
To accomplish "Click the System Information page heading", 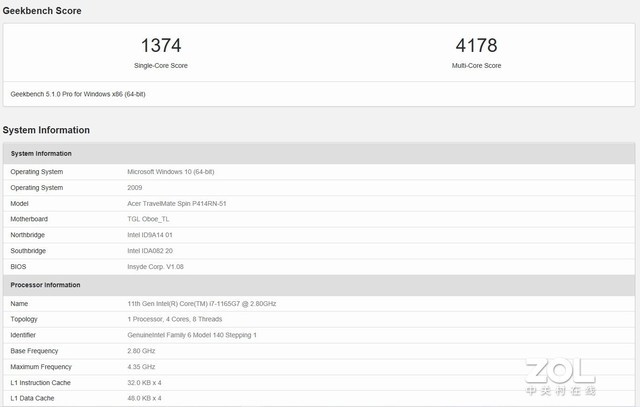I will click(x=46, y=130).
